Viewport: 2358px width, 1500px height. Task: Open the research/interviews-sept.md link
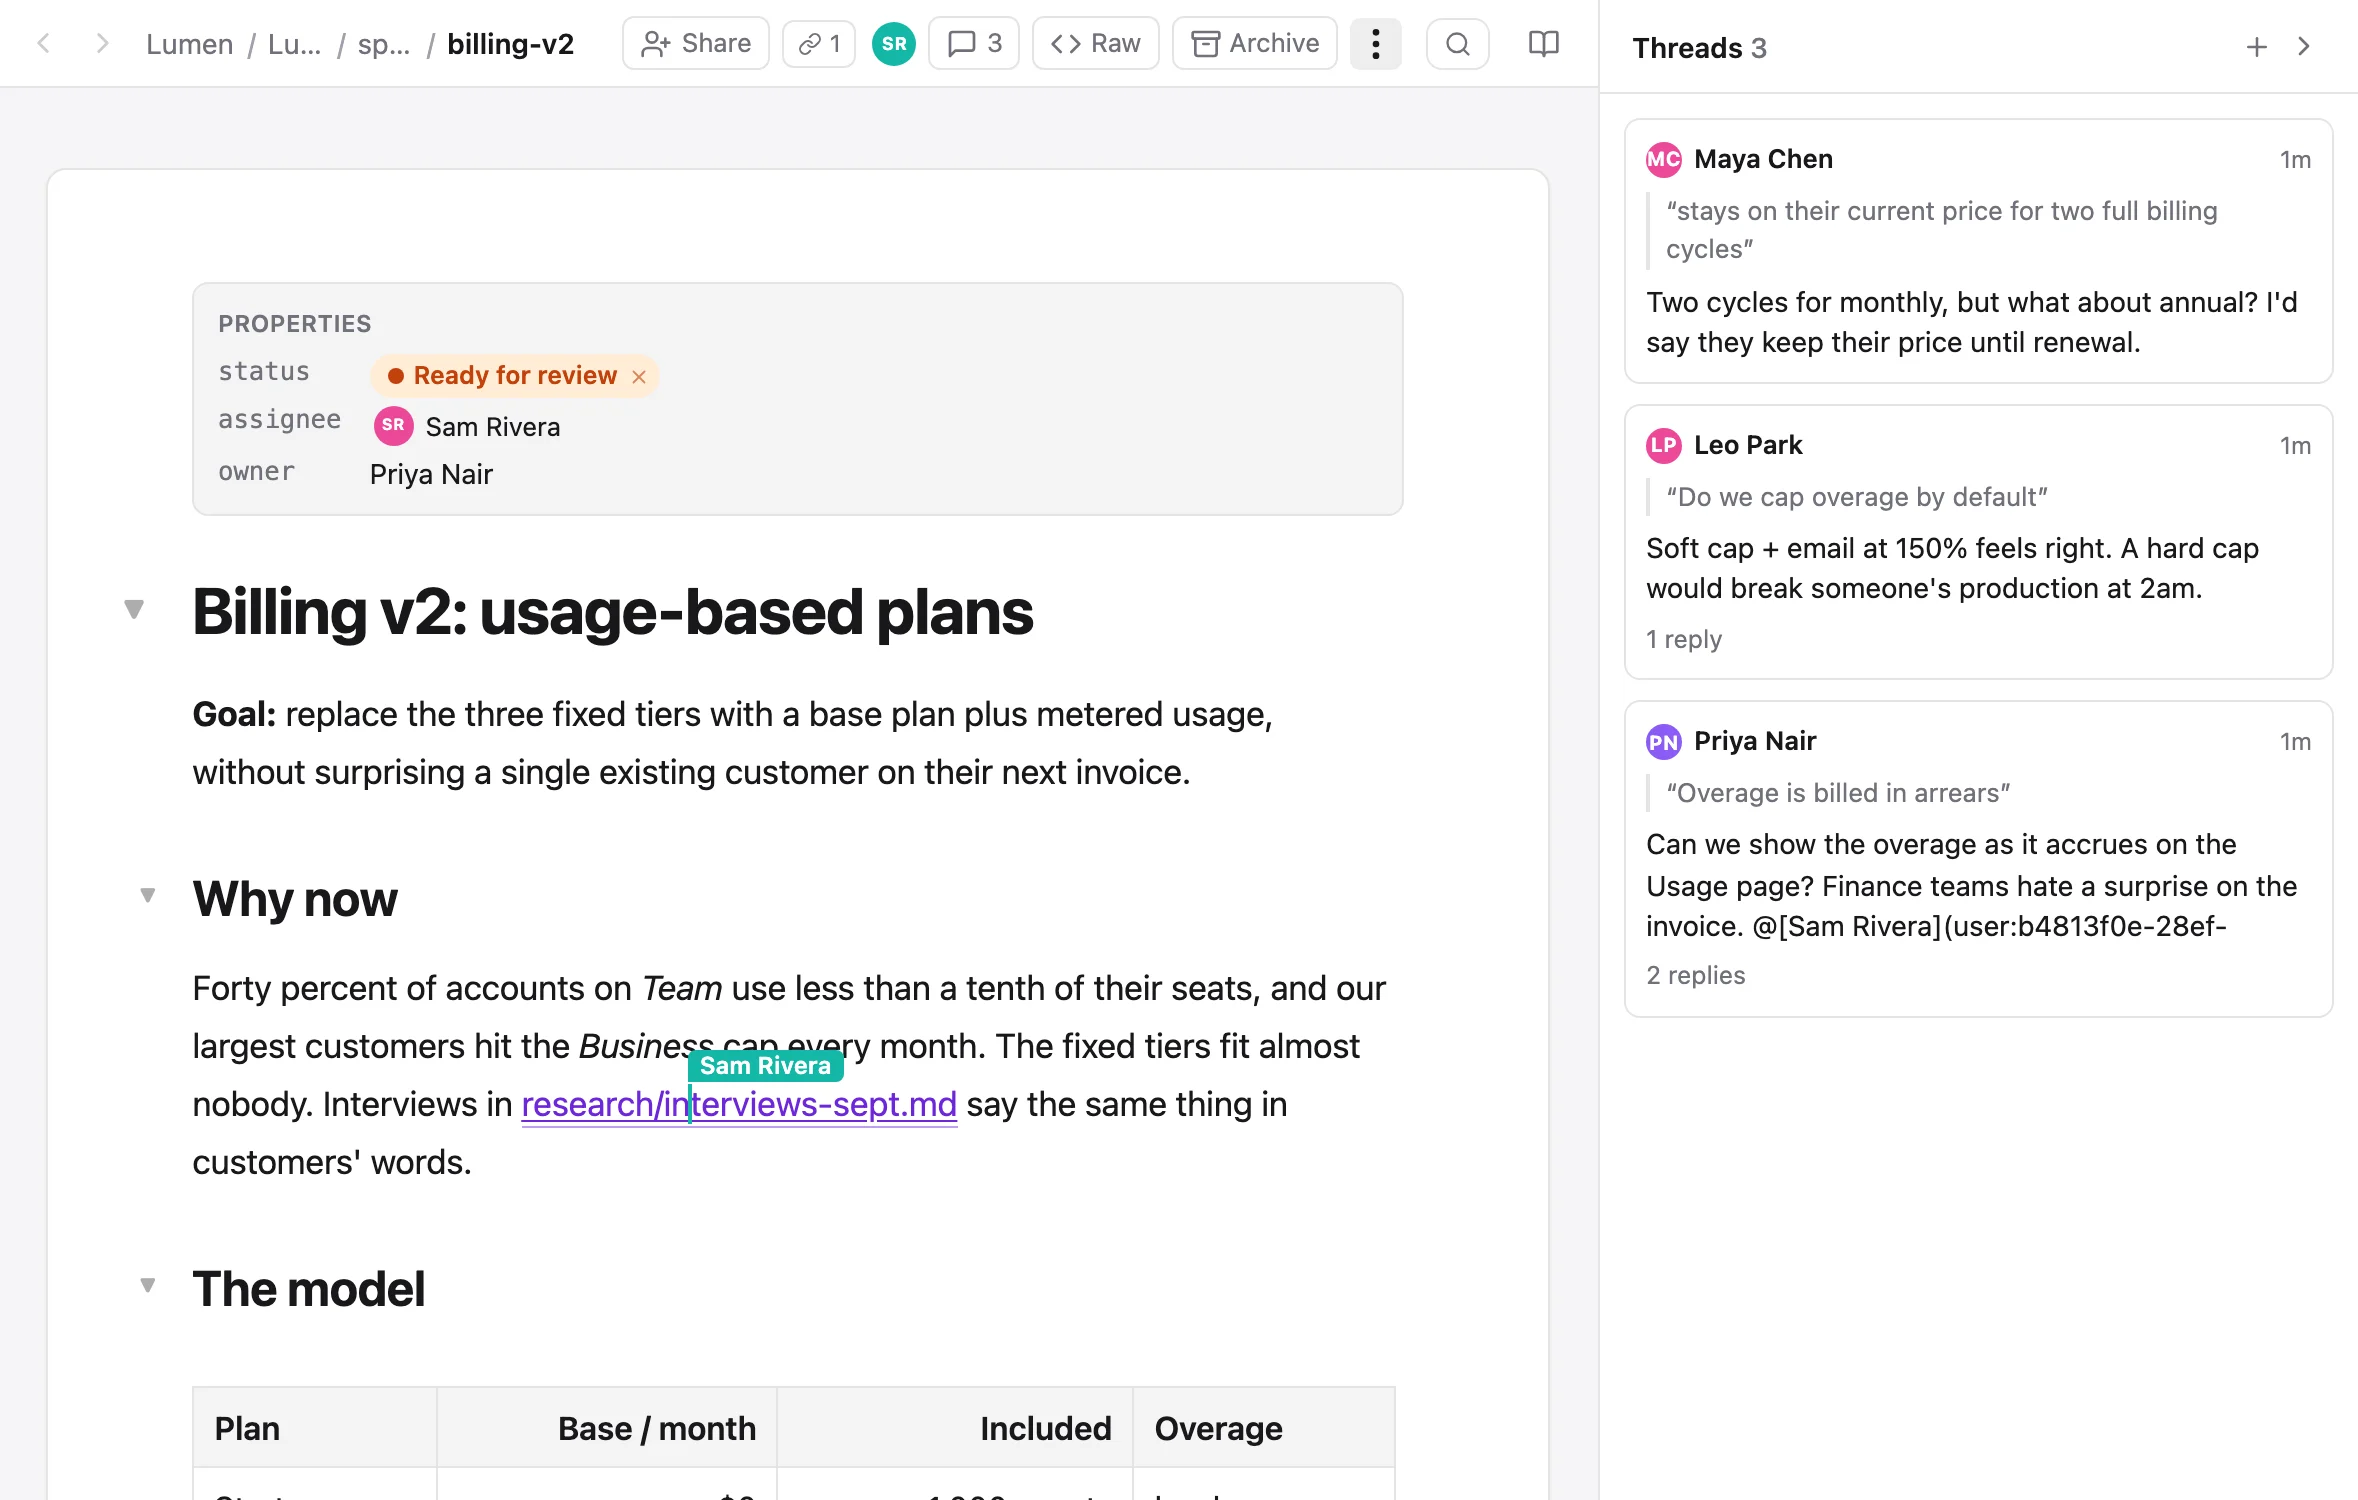[x=739, y=1105]
